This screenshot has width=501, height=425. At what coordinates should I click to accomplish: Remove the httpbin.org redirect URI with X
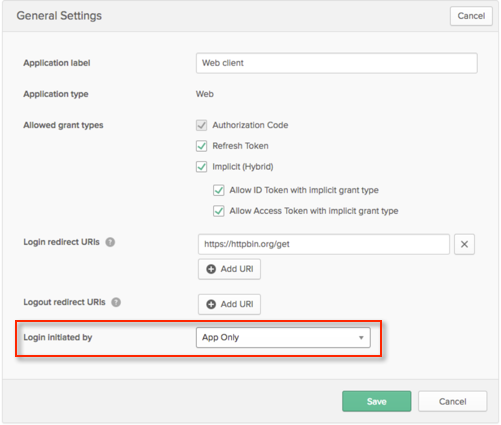click(x=464, y=244)
